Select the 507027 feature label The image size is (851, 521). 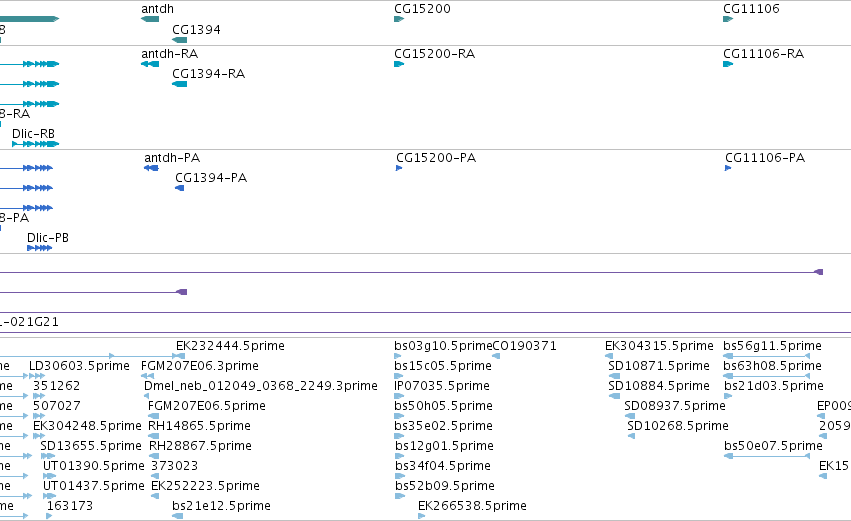(56, 406)
